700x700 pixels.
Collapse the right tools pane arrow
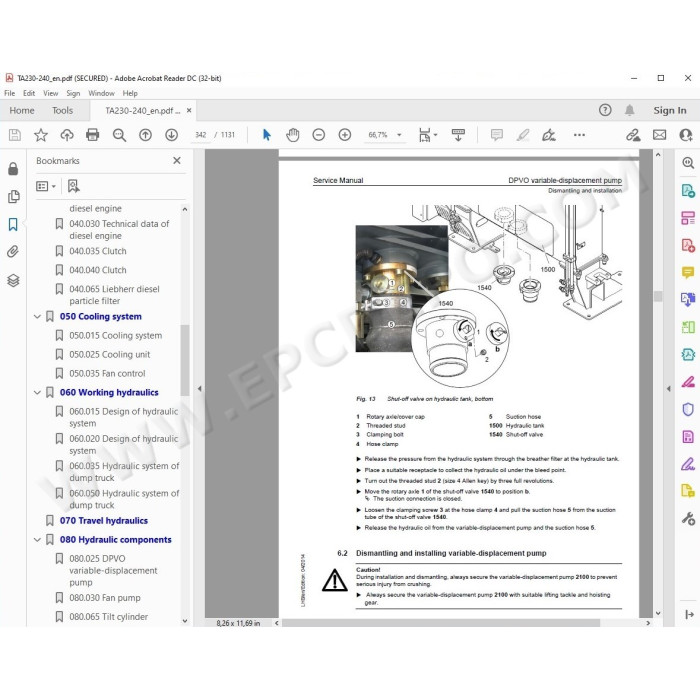668,388
